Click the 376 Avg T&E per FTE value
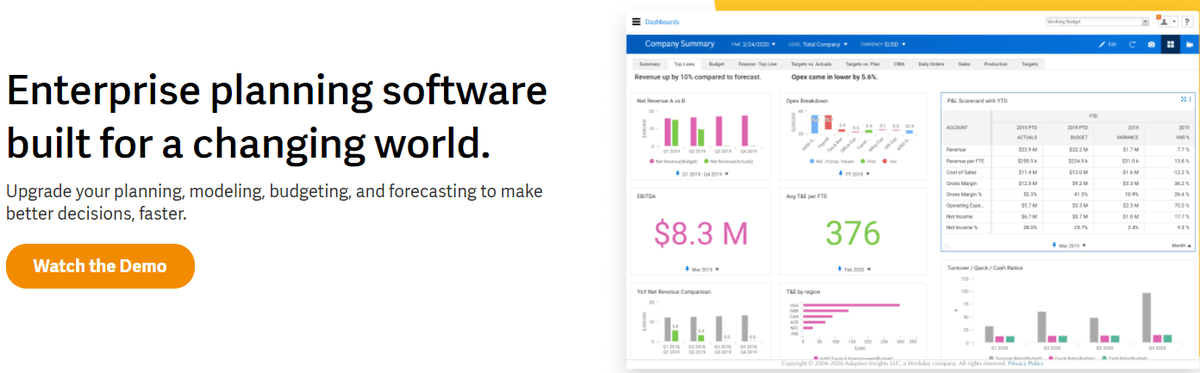 (x=852, y=232)
